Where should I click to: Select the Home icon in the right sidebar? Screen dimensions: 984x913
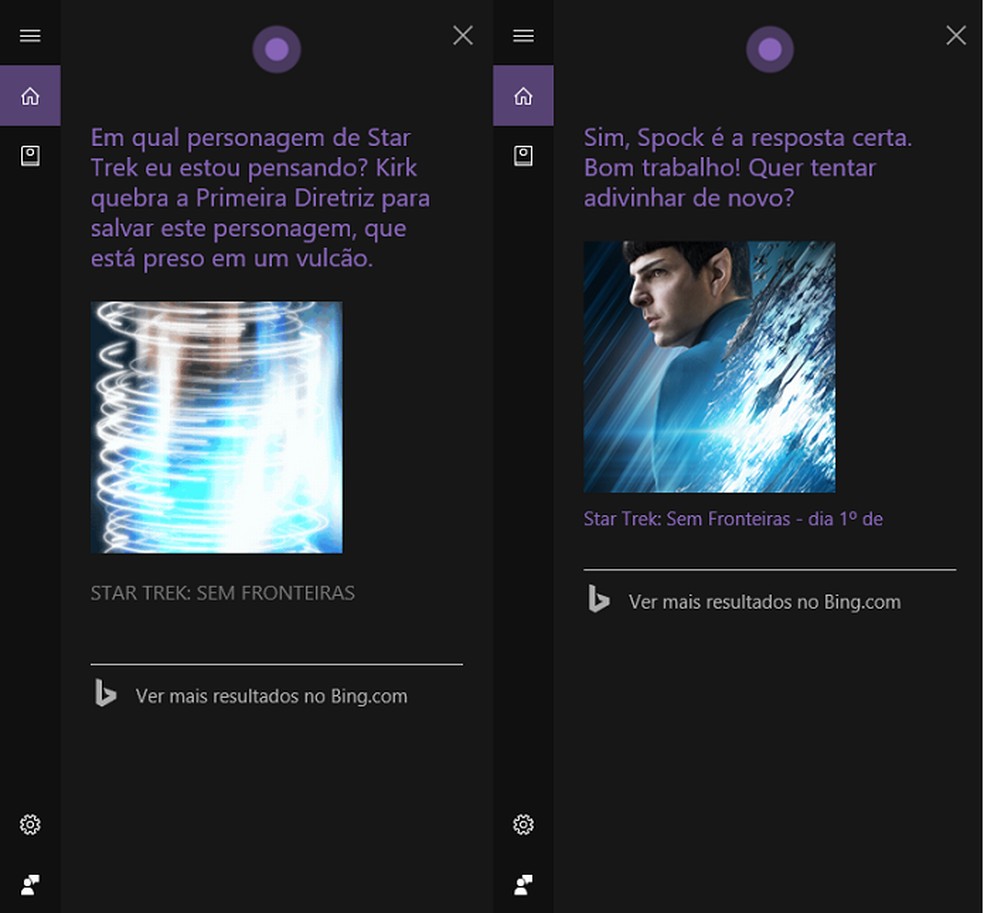point(523,95)
